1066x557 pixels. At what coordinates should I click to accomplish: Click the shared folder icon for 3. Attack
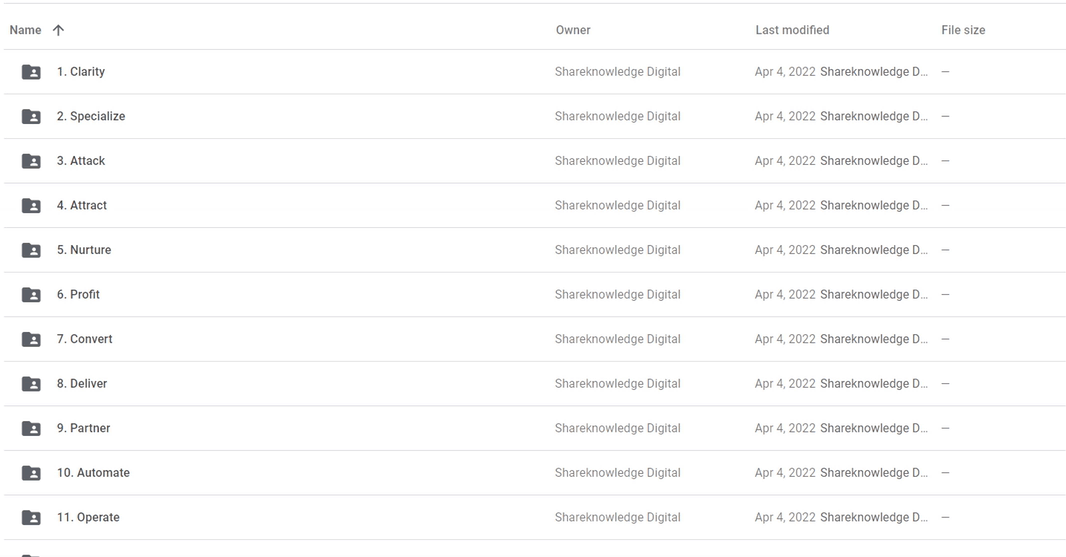coord(31,161)
